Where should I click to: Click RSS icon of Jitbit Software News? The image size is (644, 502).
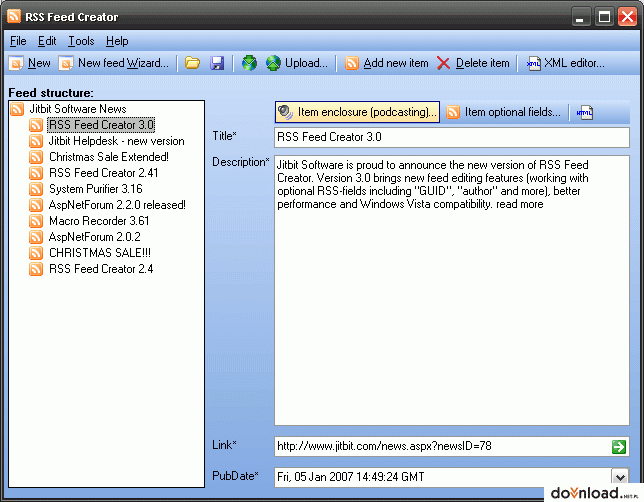(x=17, y=109)
